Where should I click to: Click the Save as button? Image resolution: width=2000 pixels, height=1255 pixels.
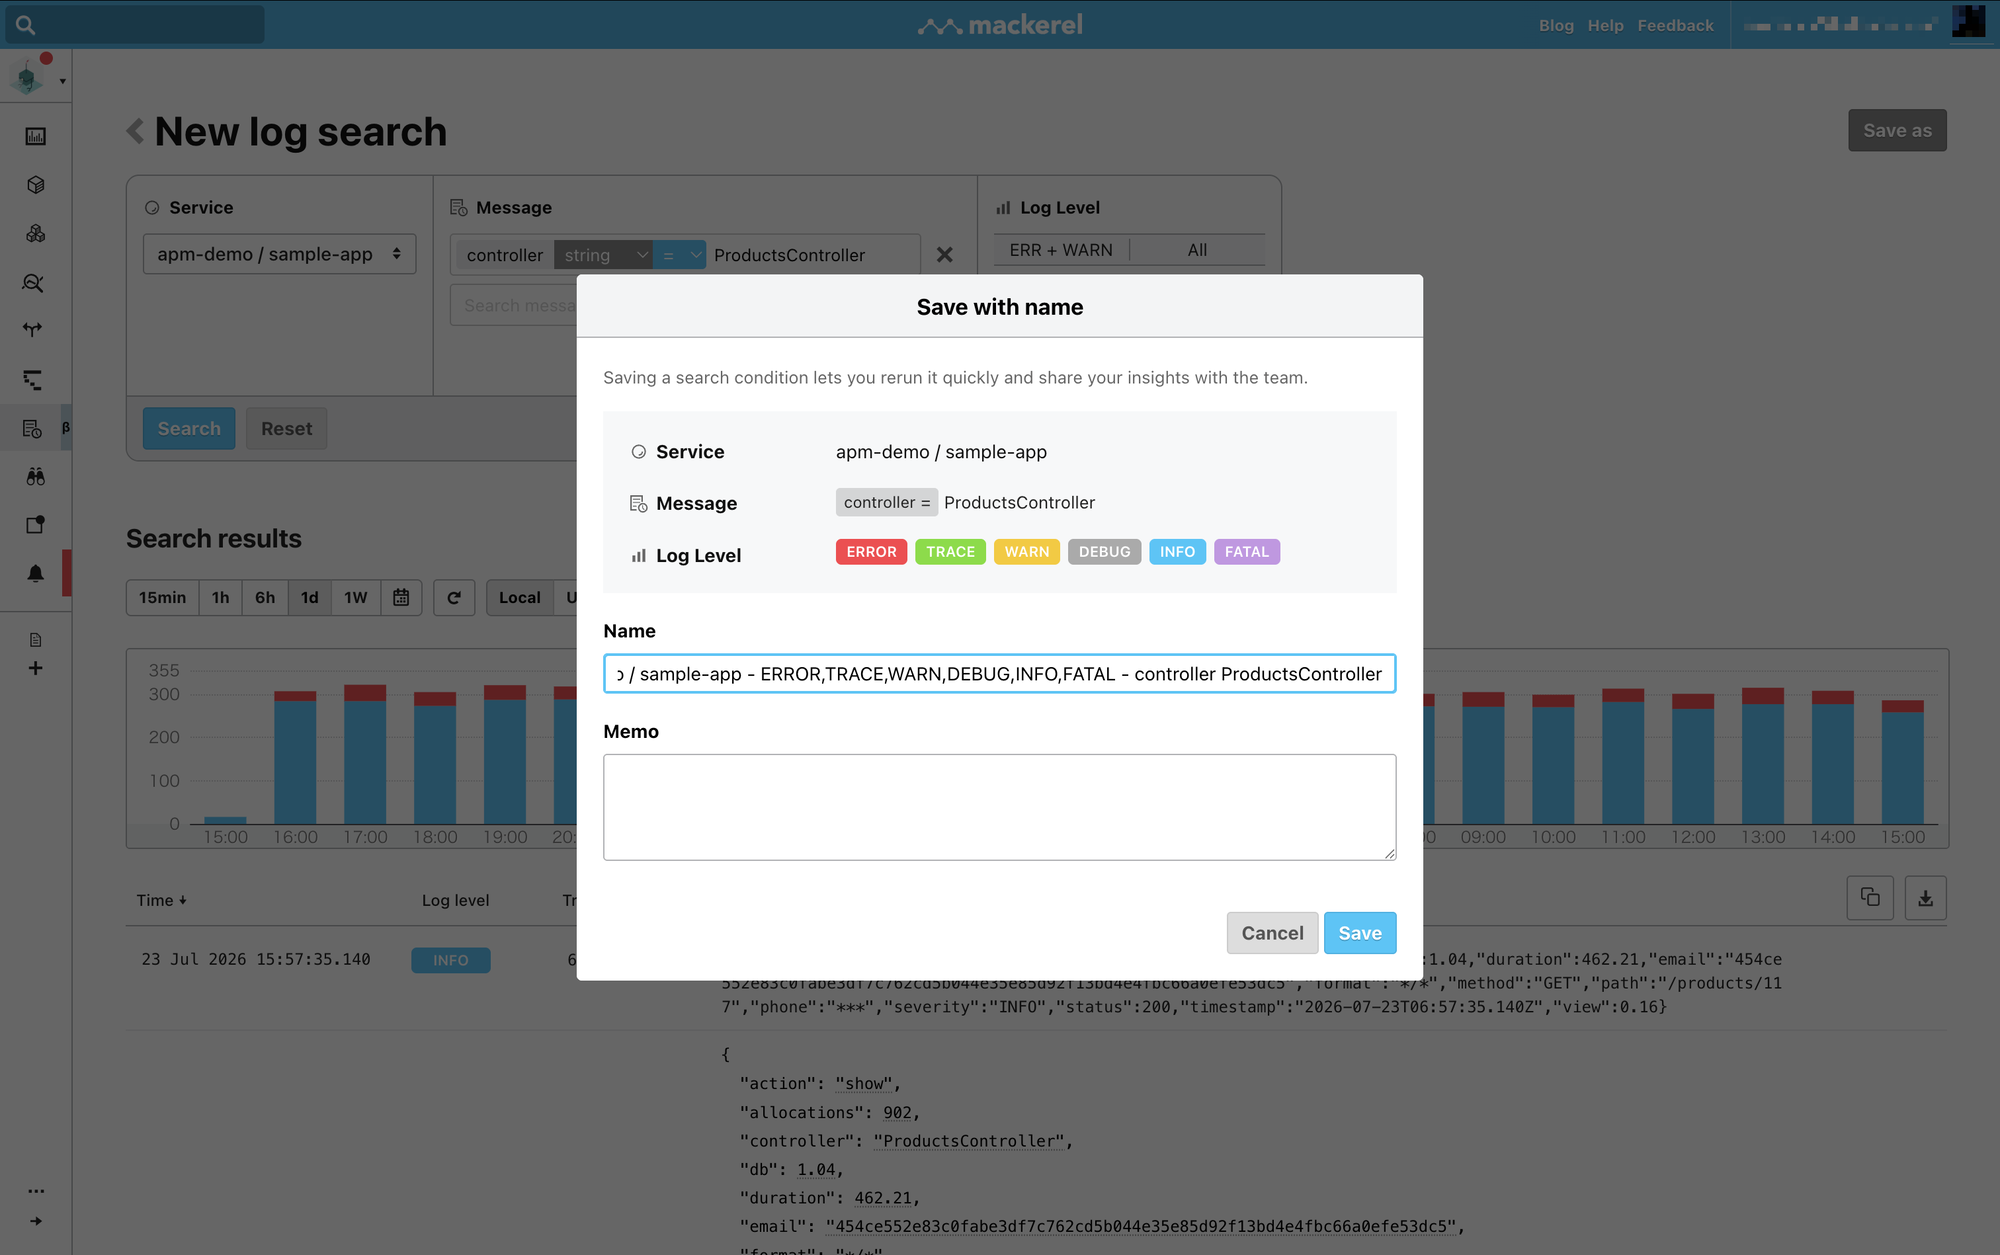(1897, 131)
